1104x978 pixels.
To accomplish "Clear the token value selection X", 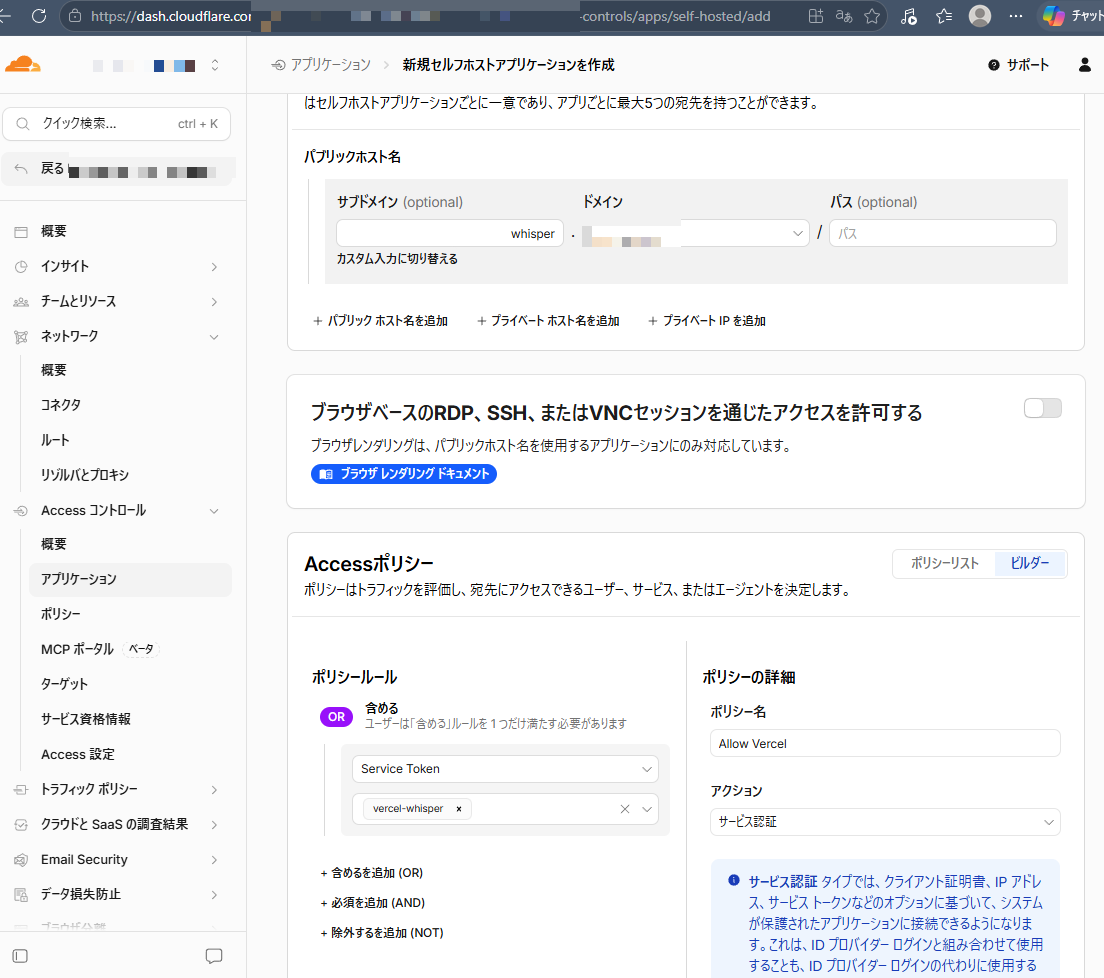I will point(625,809).
